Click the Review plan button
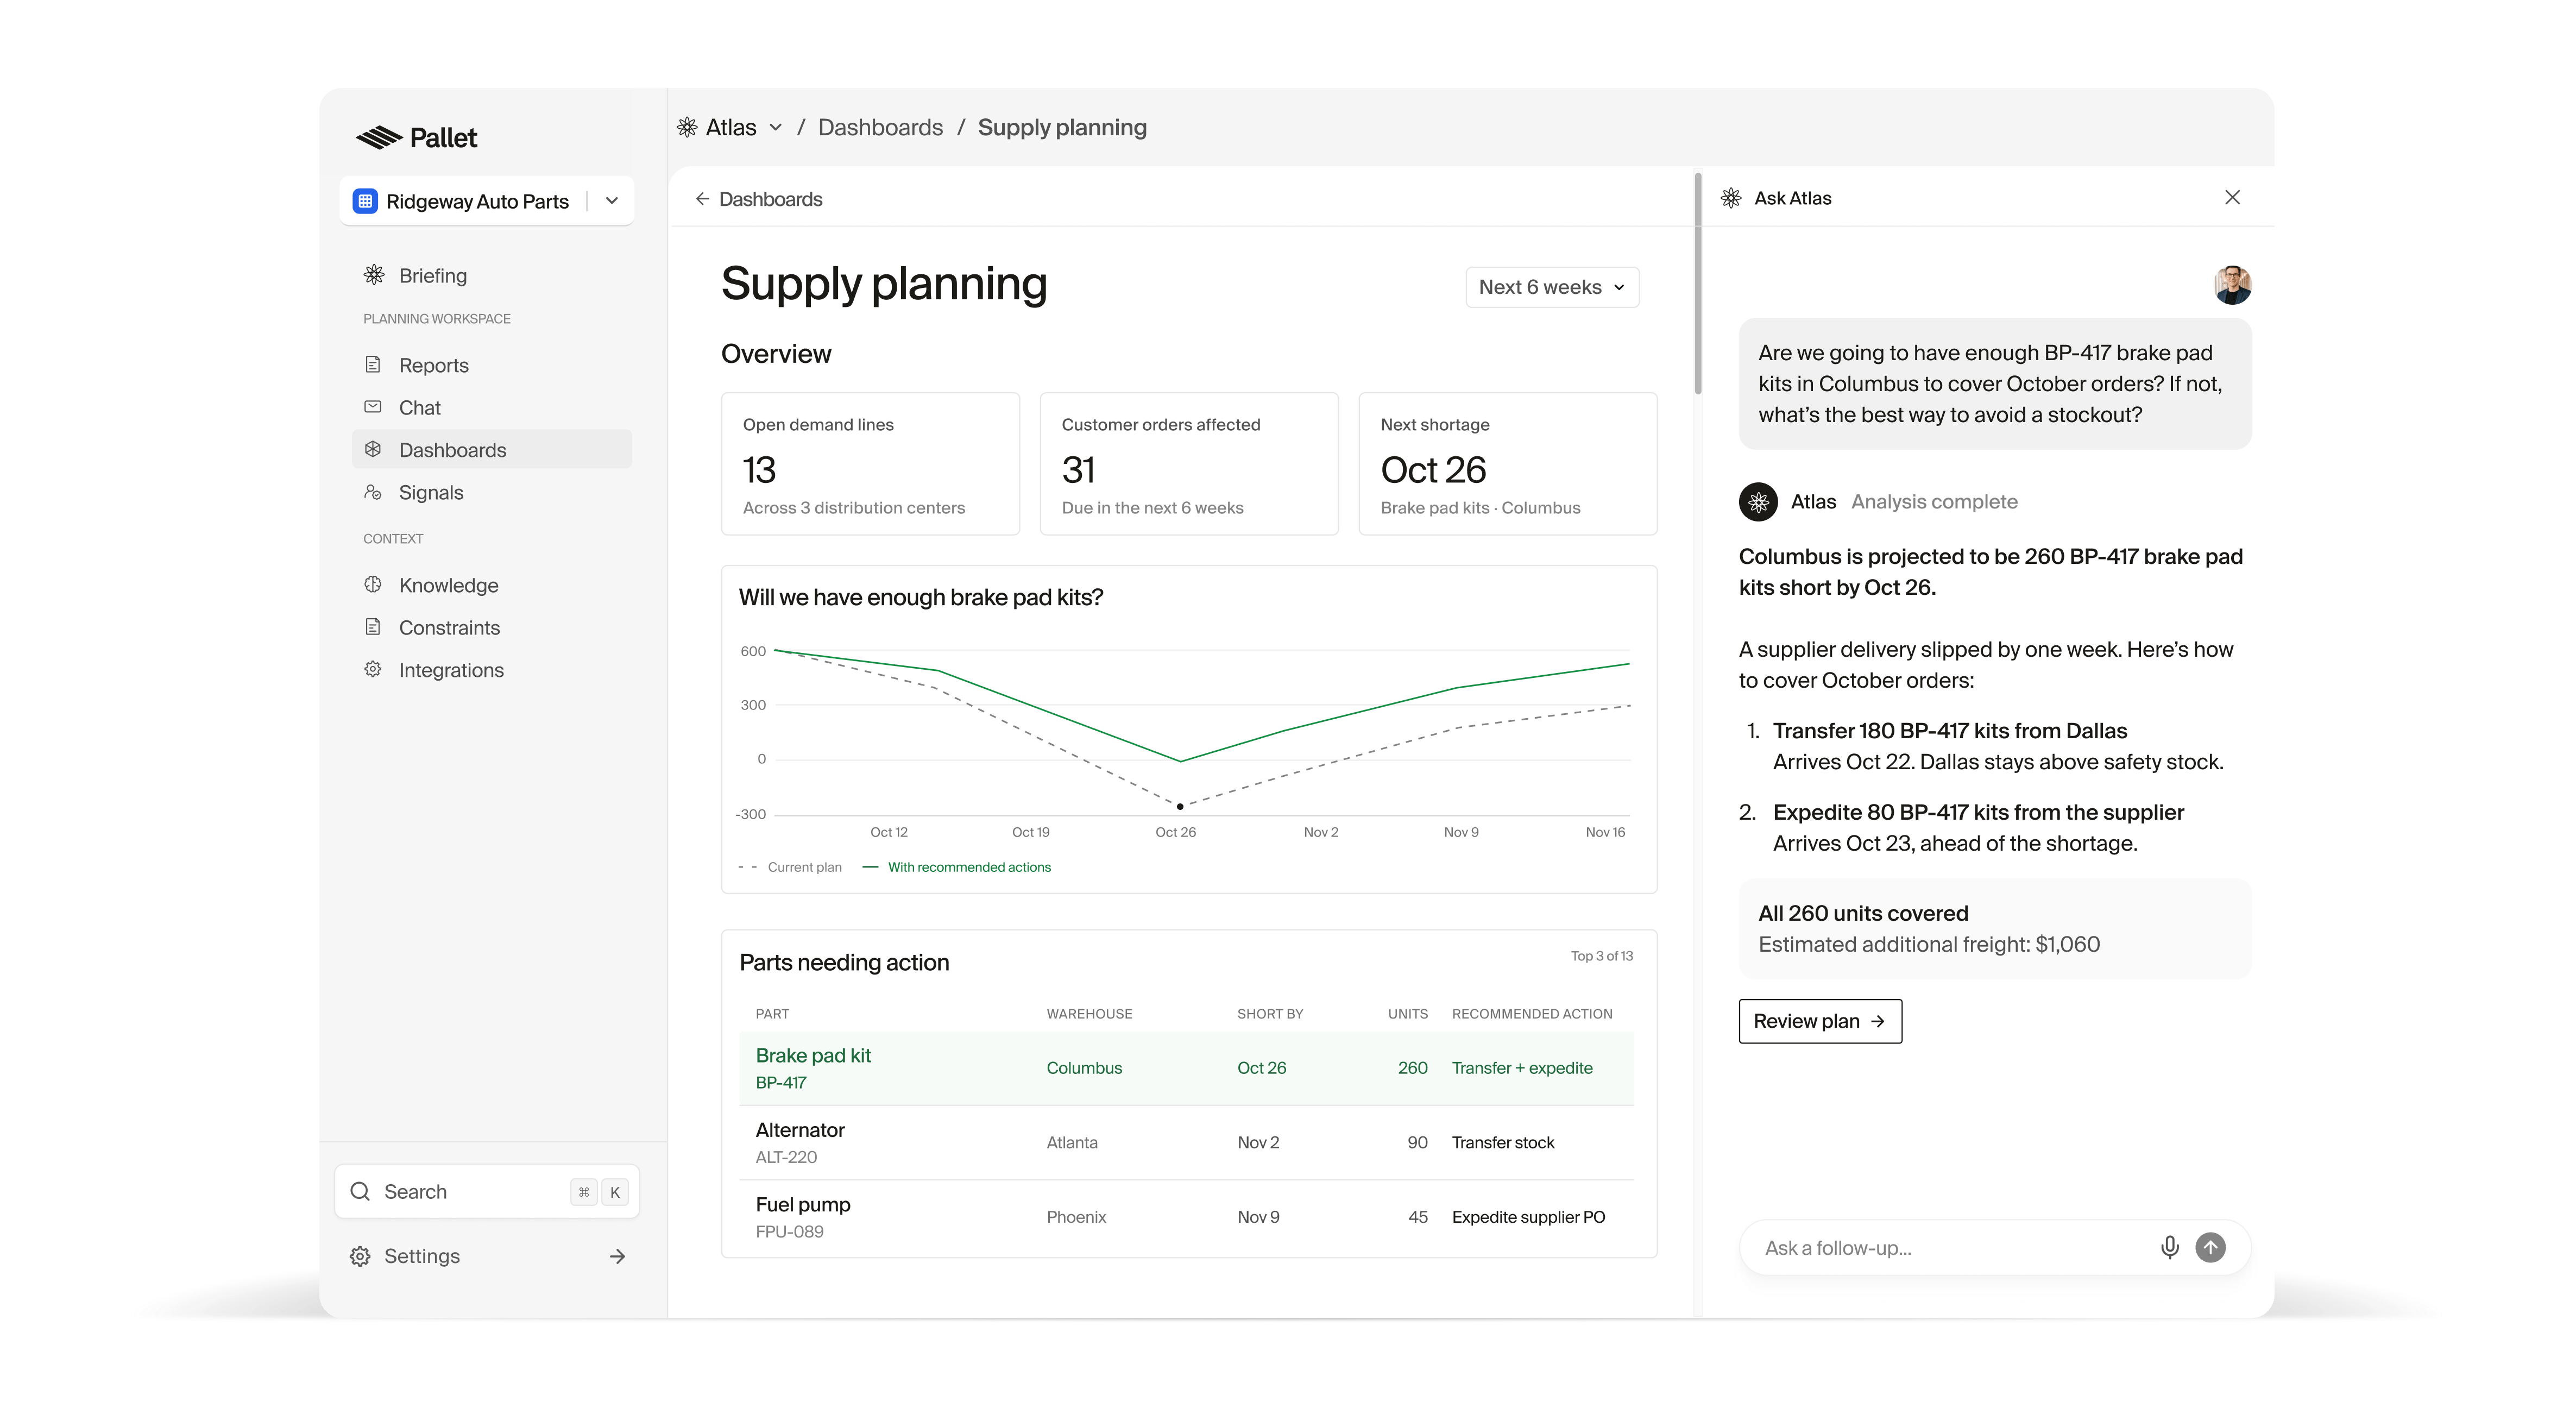Image resolution: width=2576 pixels, height=1408 pixels. [1820, 1021]
